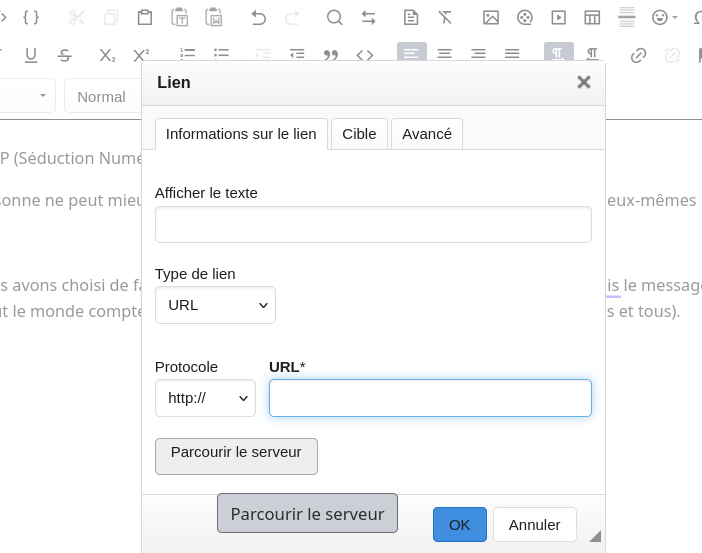Toggle underline formatting
This screenshot has height=553, width=702.
31,55
